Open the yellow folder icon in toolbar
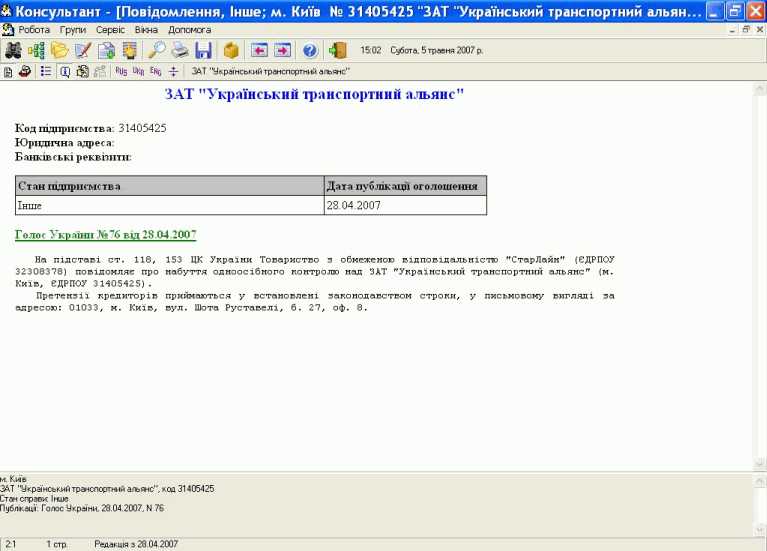 point(60,50)
